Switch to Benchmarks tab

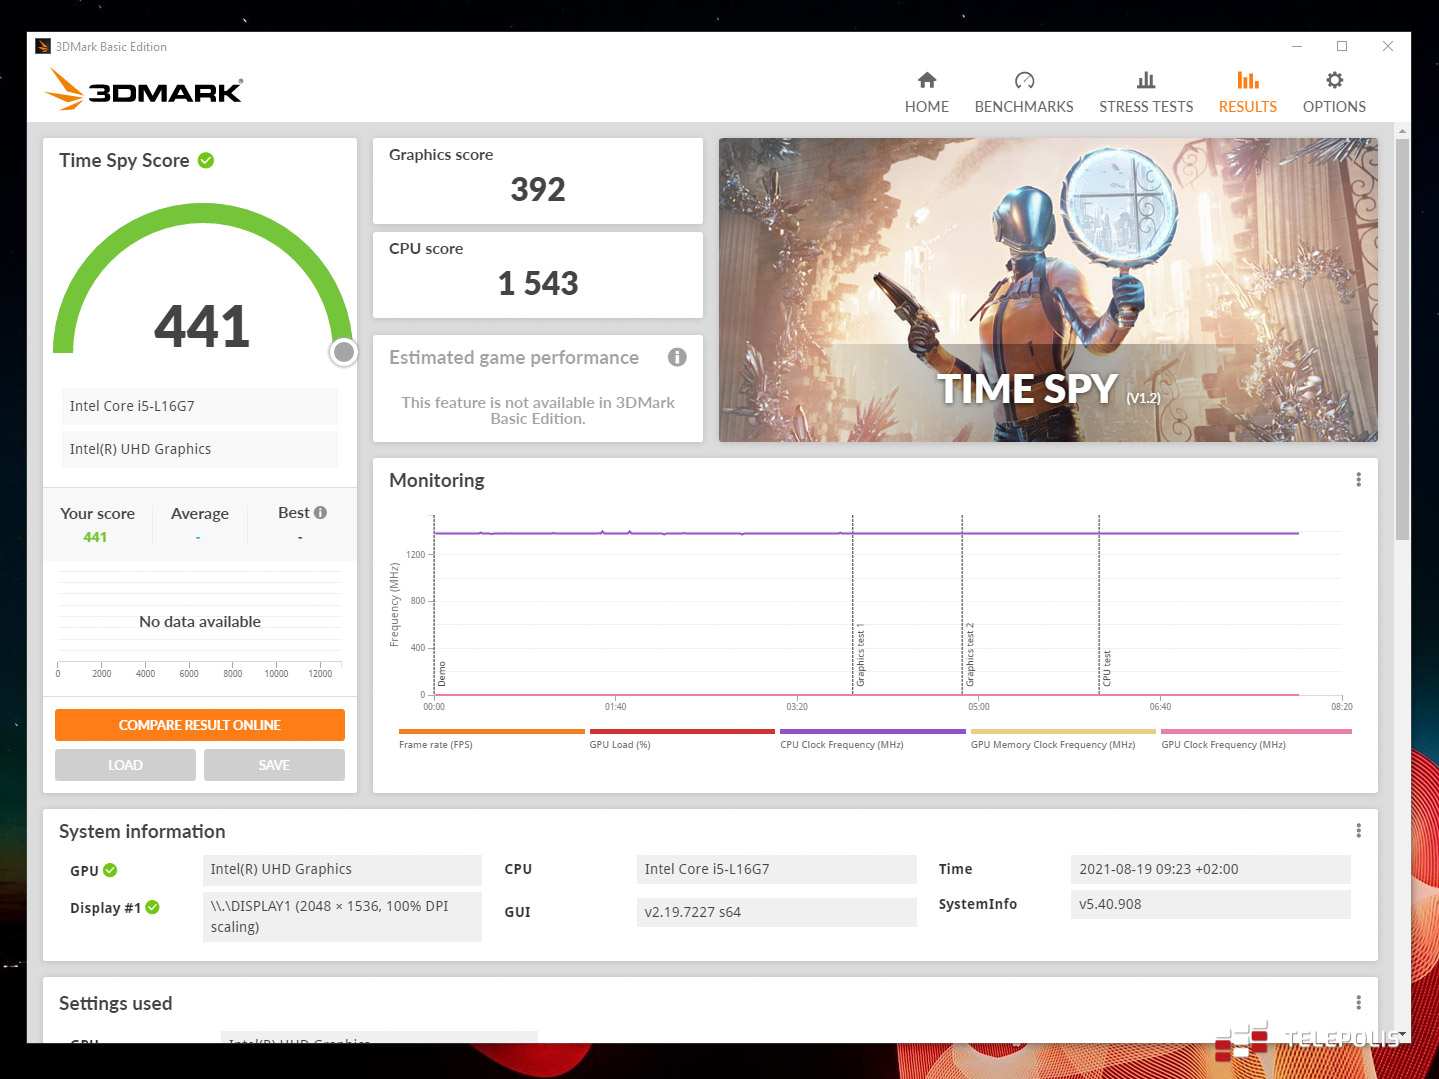1023,92
